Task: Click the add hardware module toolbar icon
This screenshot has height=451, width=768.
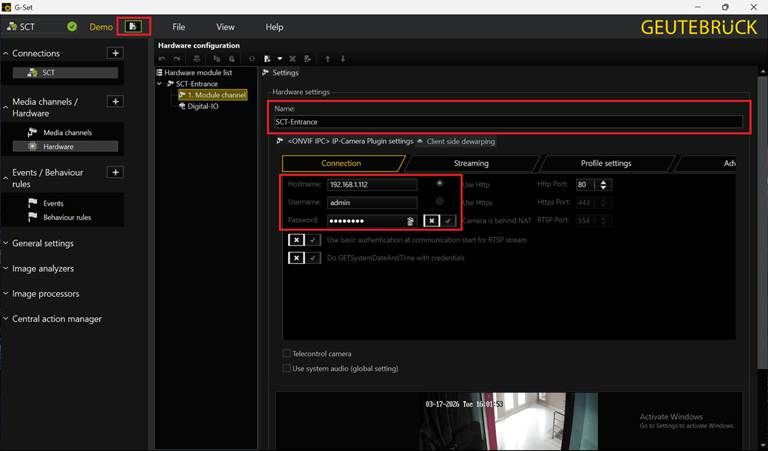Action: 267,59
